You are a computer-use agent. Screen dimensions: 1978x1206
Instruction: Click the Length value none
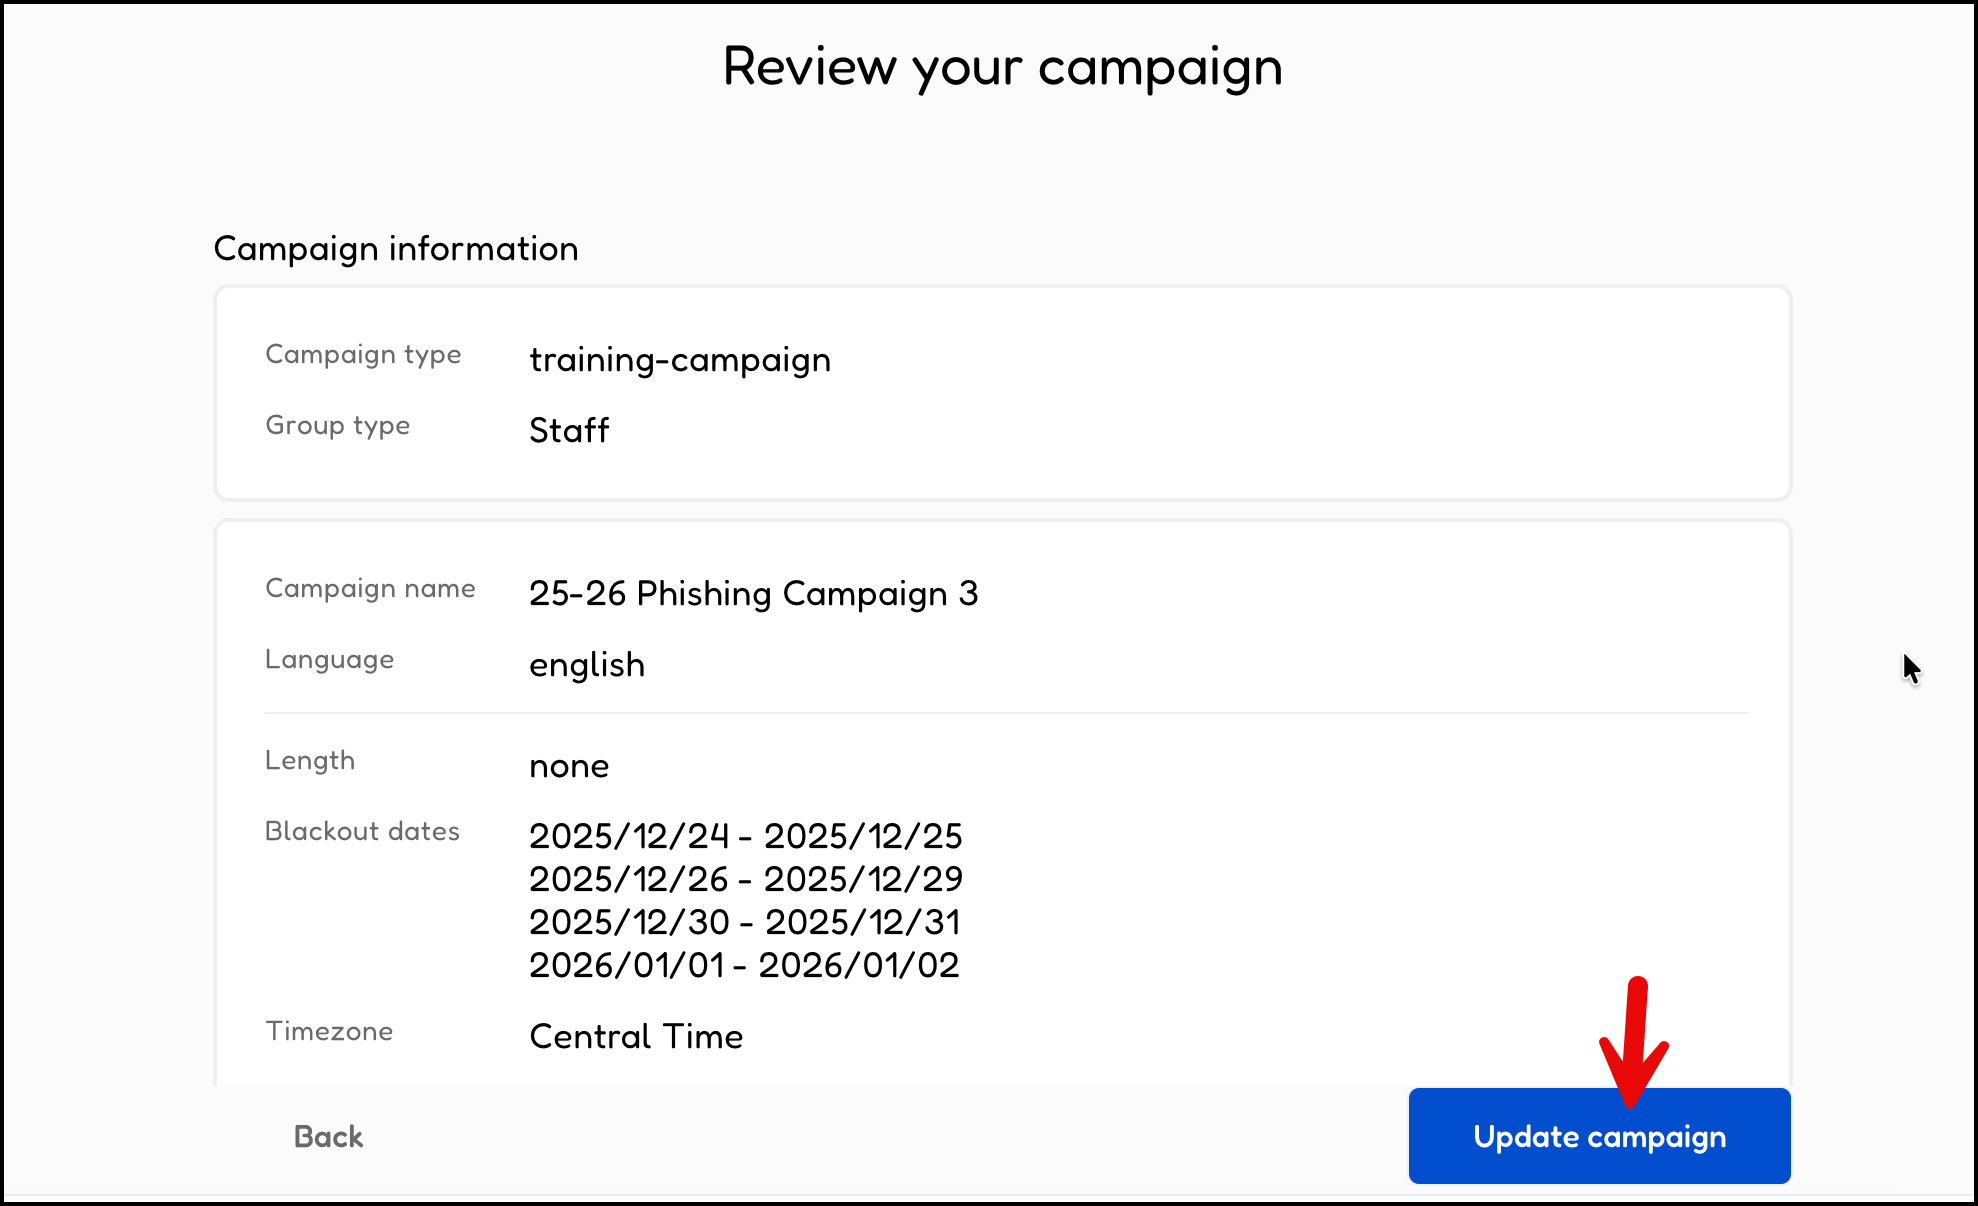click(569, 766)
